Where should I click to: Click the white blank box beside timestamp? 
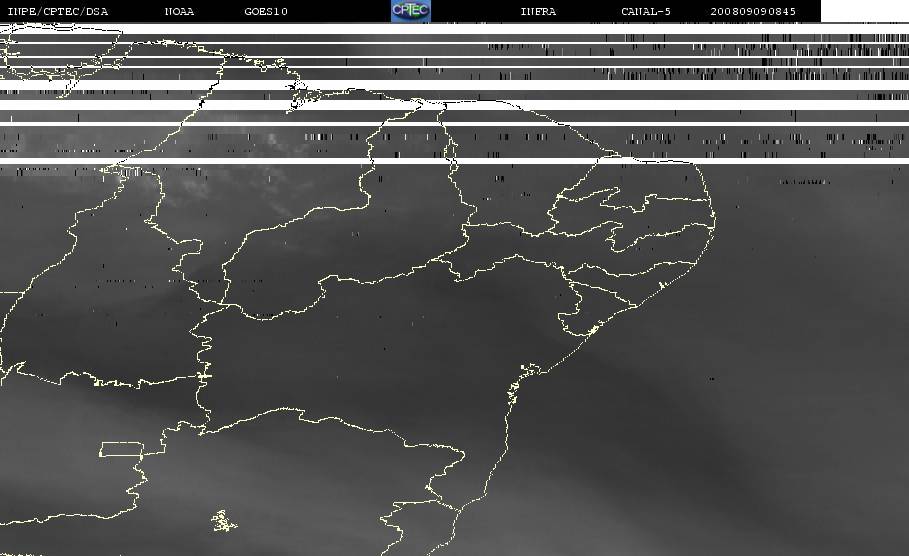click(x=864, y=11)
